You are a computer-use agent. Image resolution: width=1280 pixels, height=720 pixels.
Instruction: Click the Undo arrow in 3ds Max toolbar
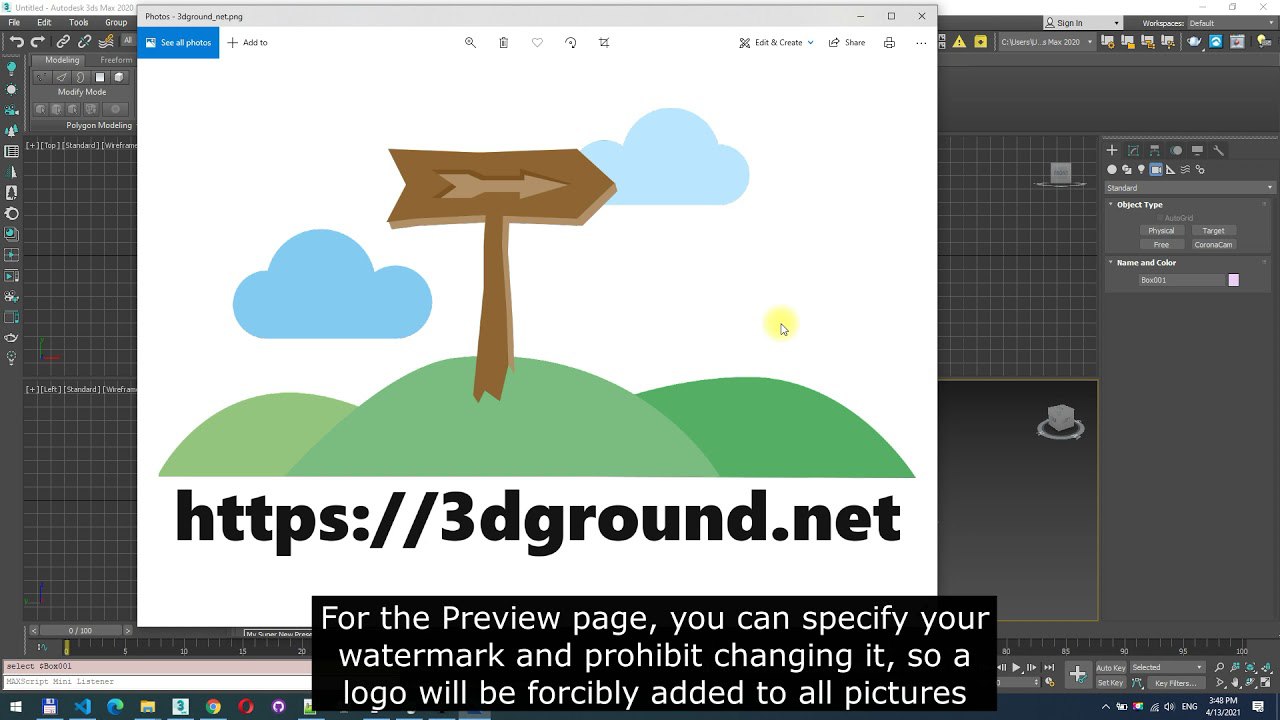tap(17, 41)
